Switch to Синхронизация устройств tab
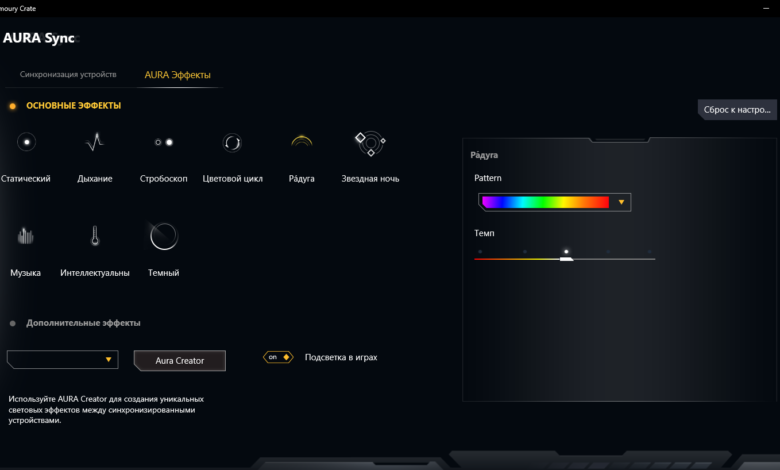 [x=68, y=74]
